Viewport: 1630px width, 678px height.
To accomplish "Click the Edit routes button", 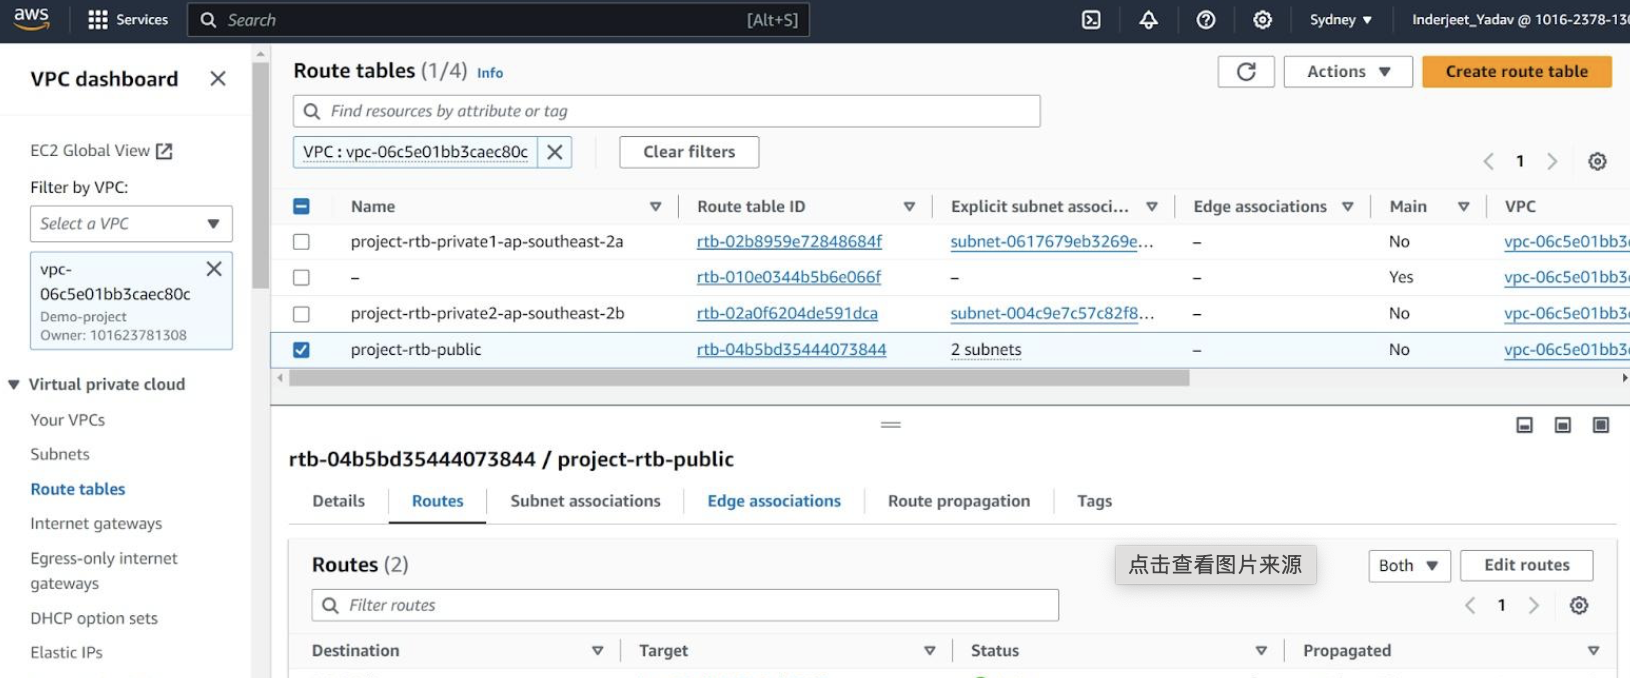I will (x=1526, y=565).
